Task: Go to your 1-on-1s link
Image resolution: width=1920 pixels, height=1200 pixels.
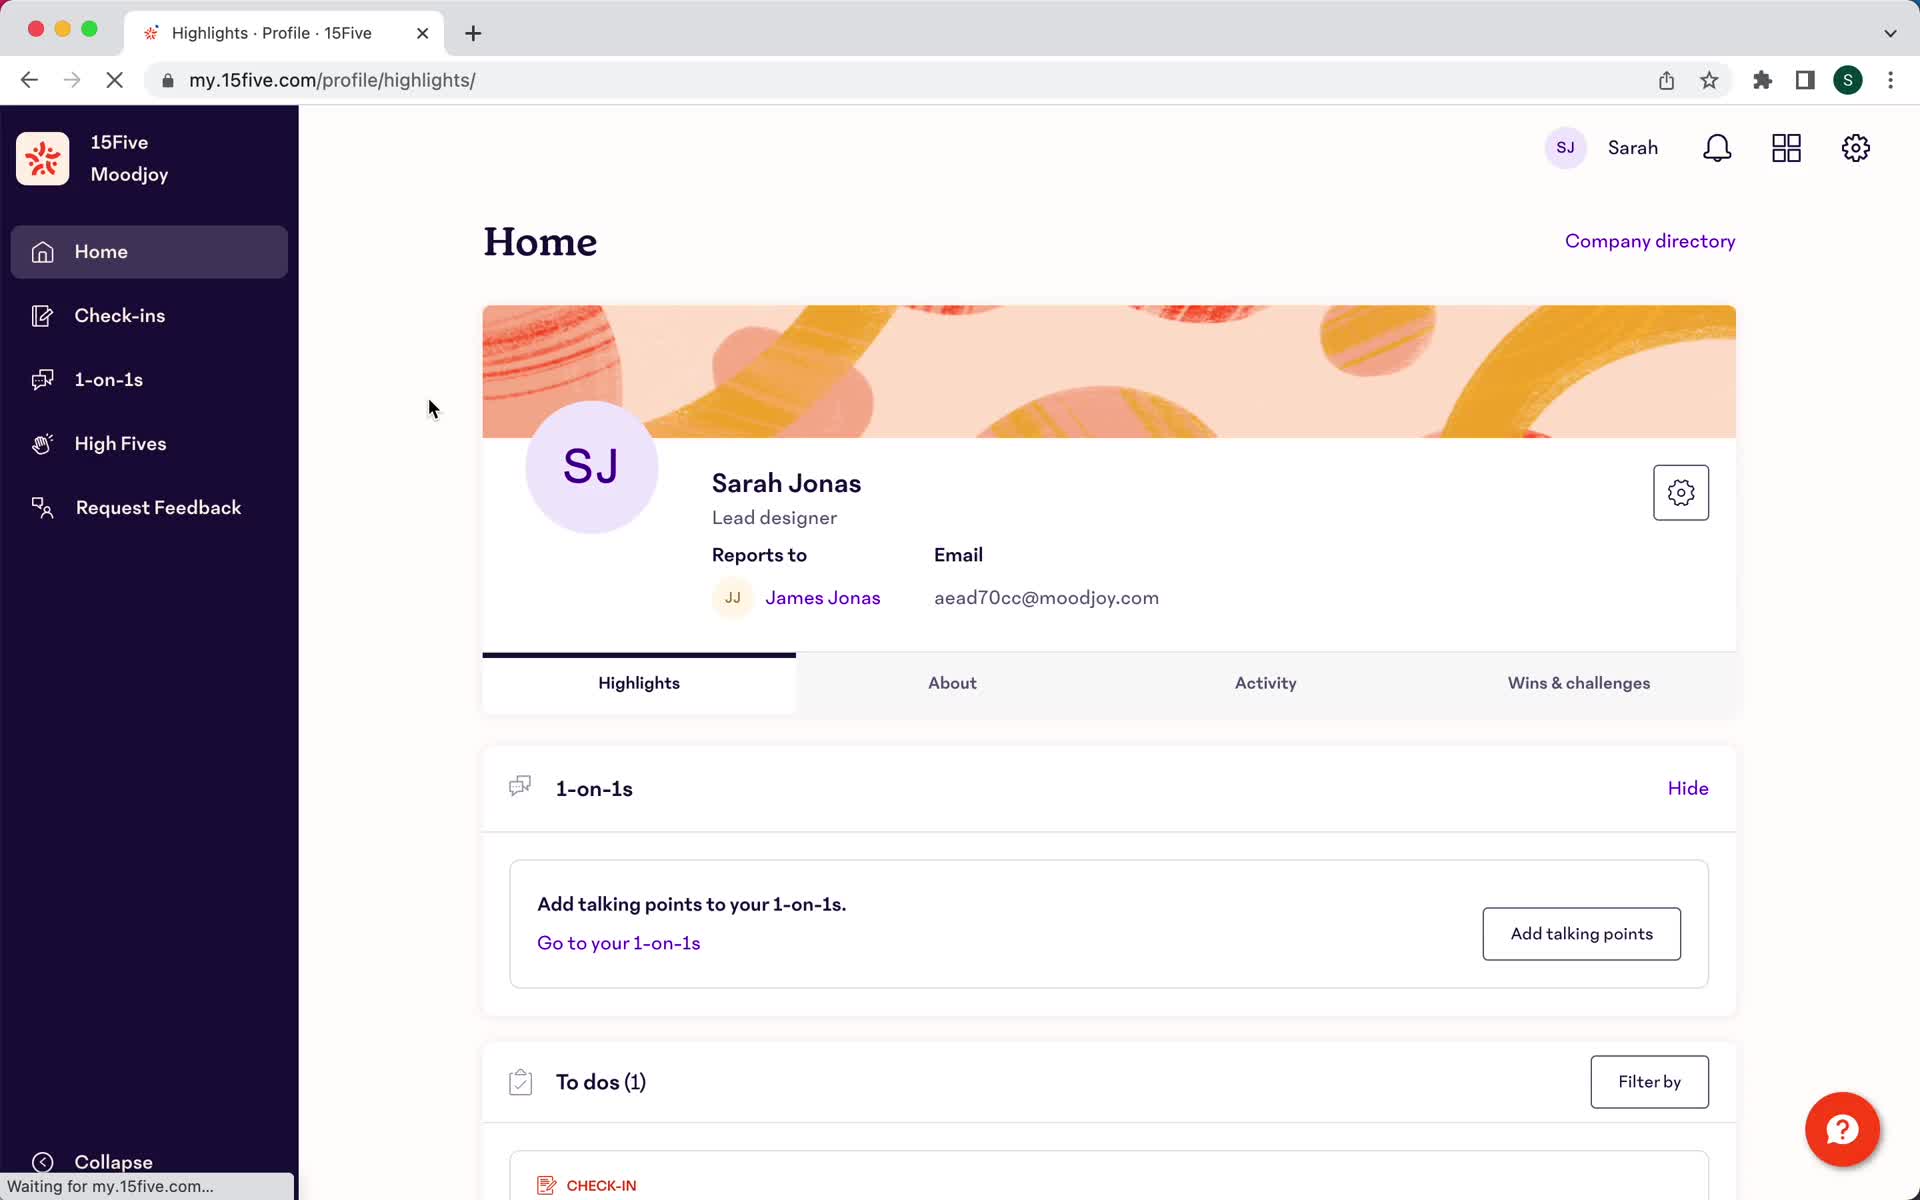Action: pyautogui.click(x=618, y=941)
